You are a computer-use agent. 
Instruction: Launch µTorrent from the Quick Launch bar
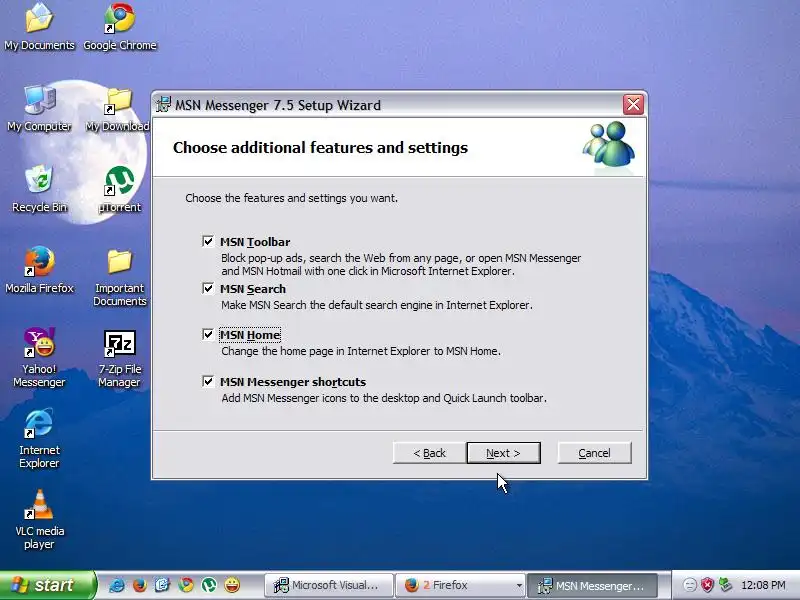209,585
